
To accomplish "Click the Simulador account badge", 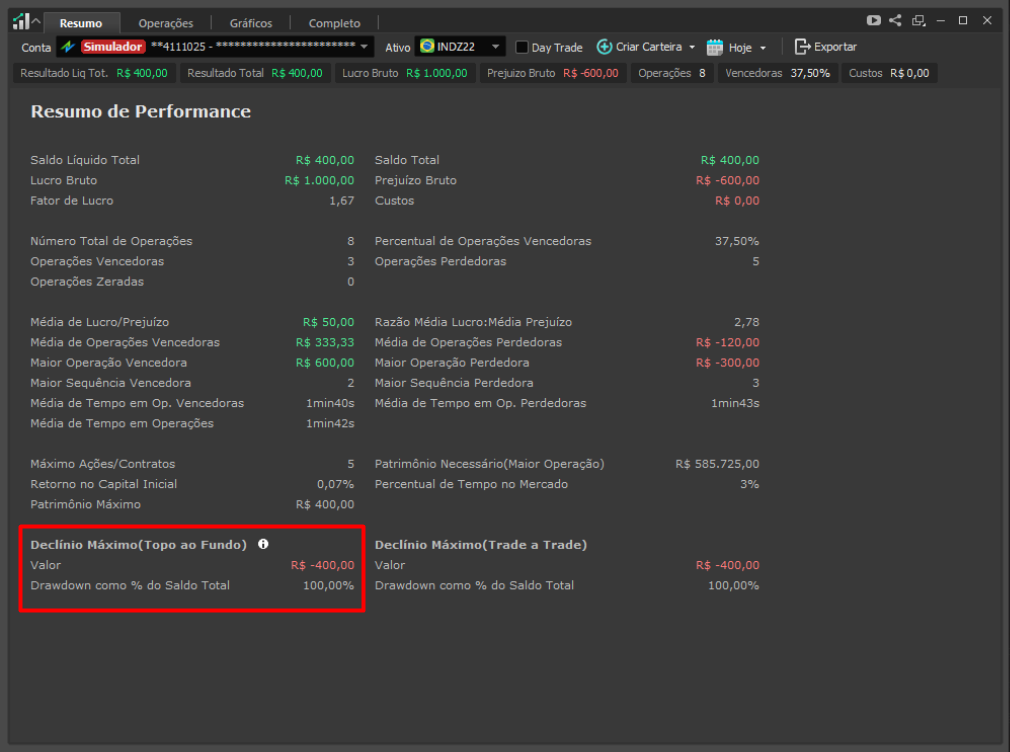I will [113, 46].
